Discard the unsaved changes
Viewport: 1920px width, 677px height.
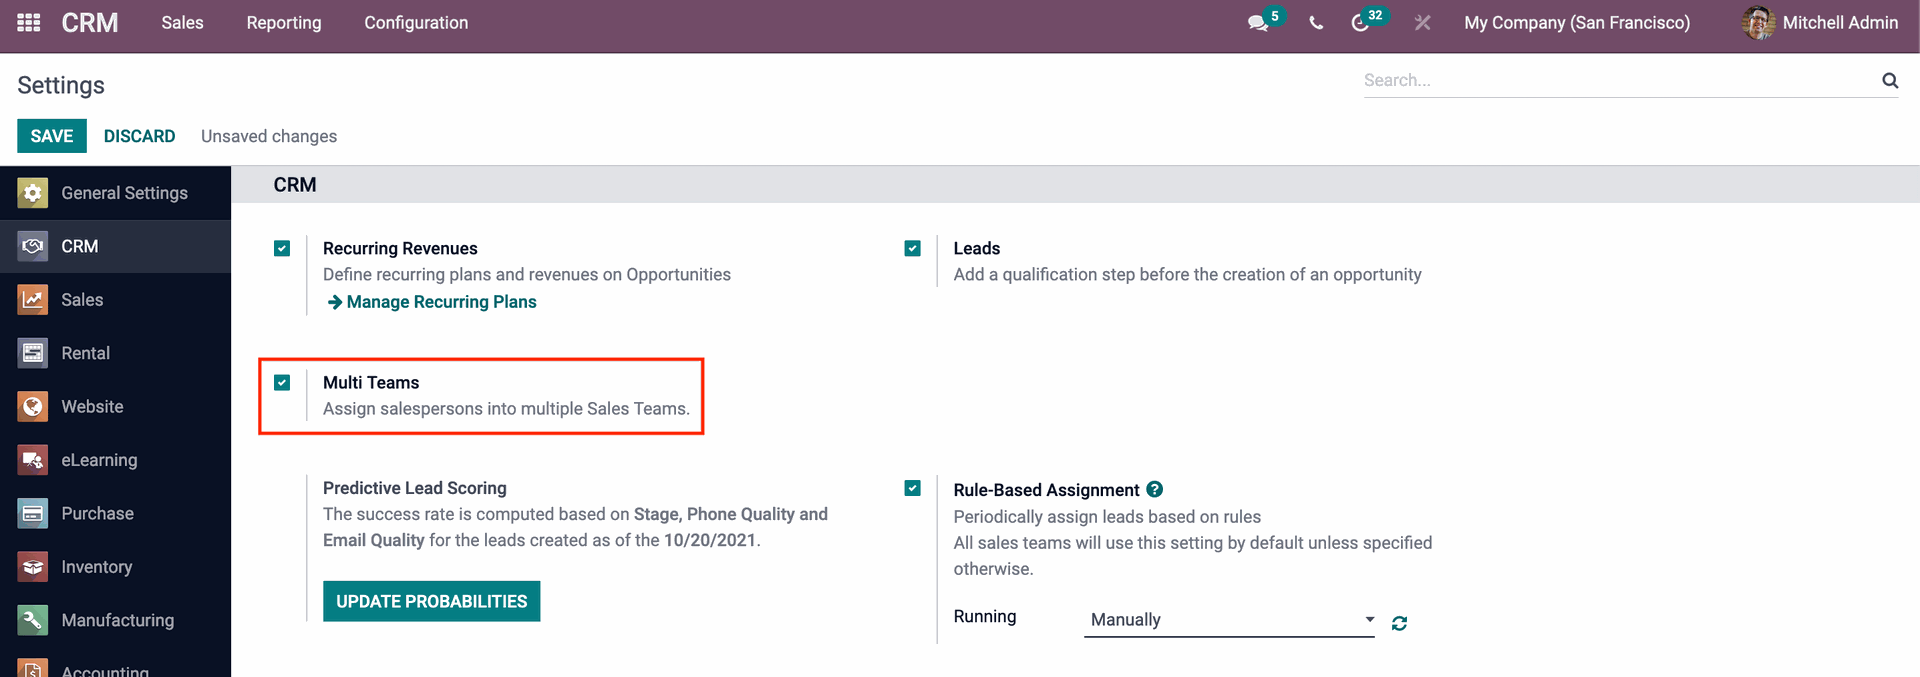139,136
